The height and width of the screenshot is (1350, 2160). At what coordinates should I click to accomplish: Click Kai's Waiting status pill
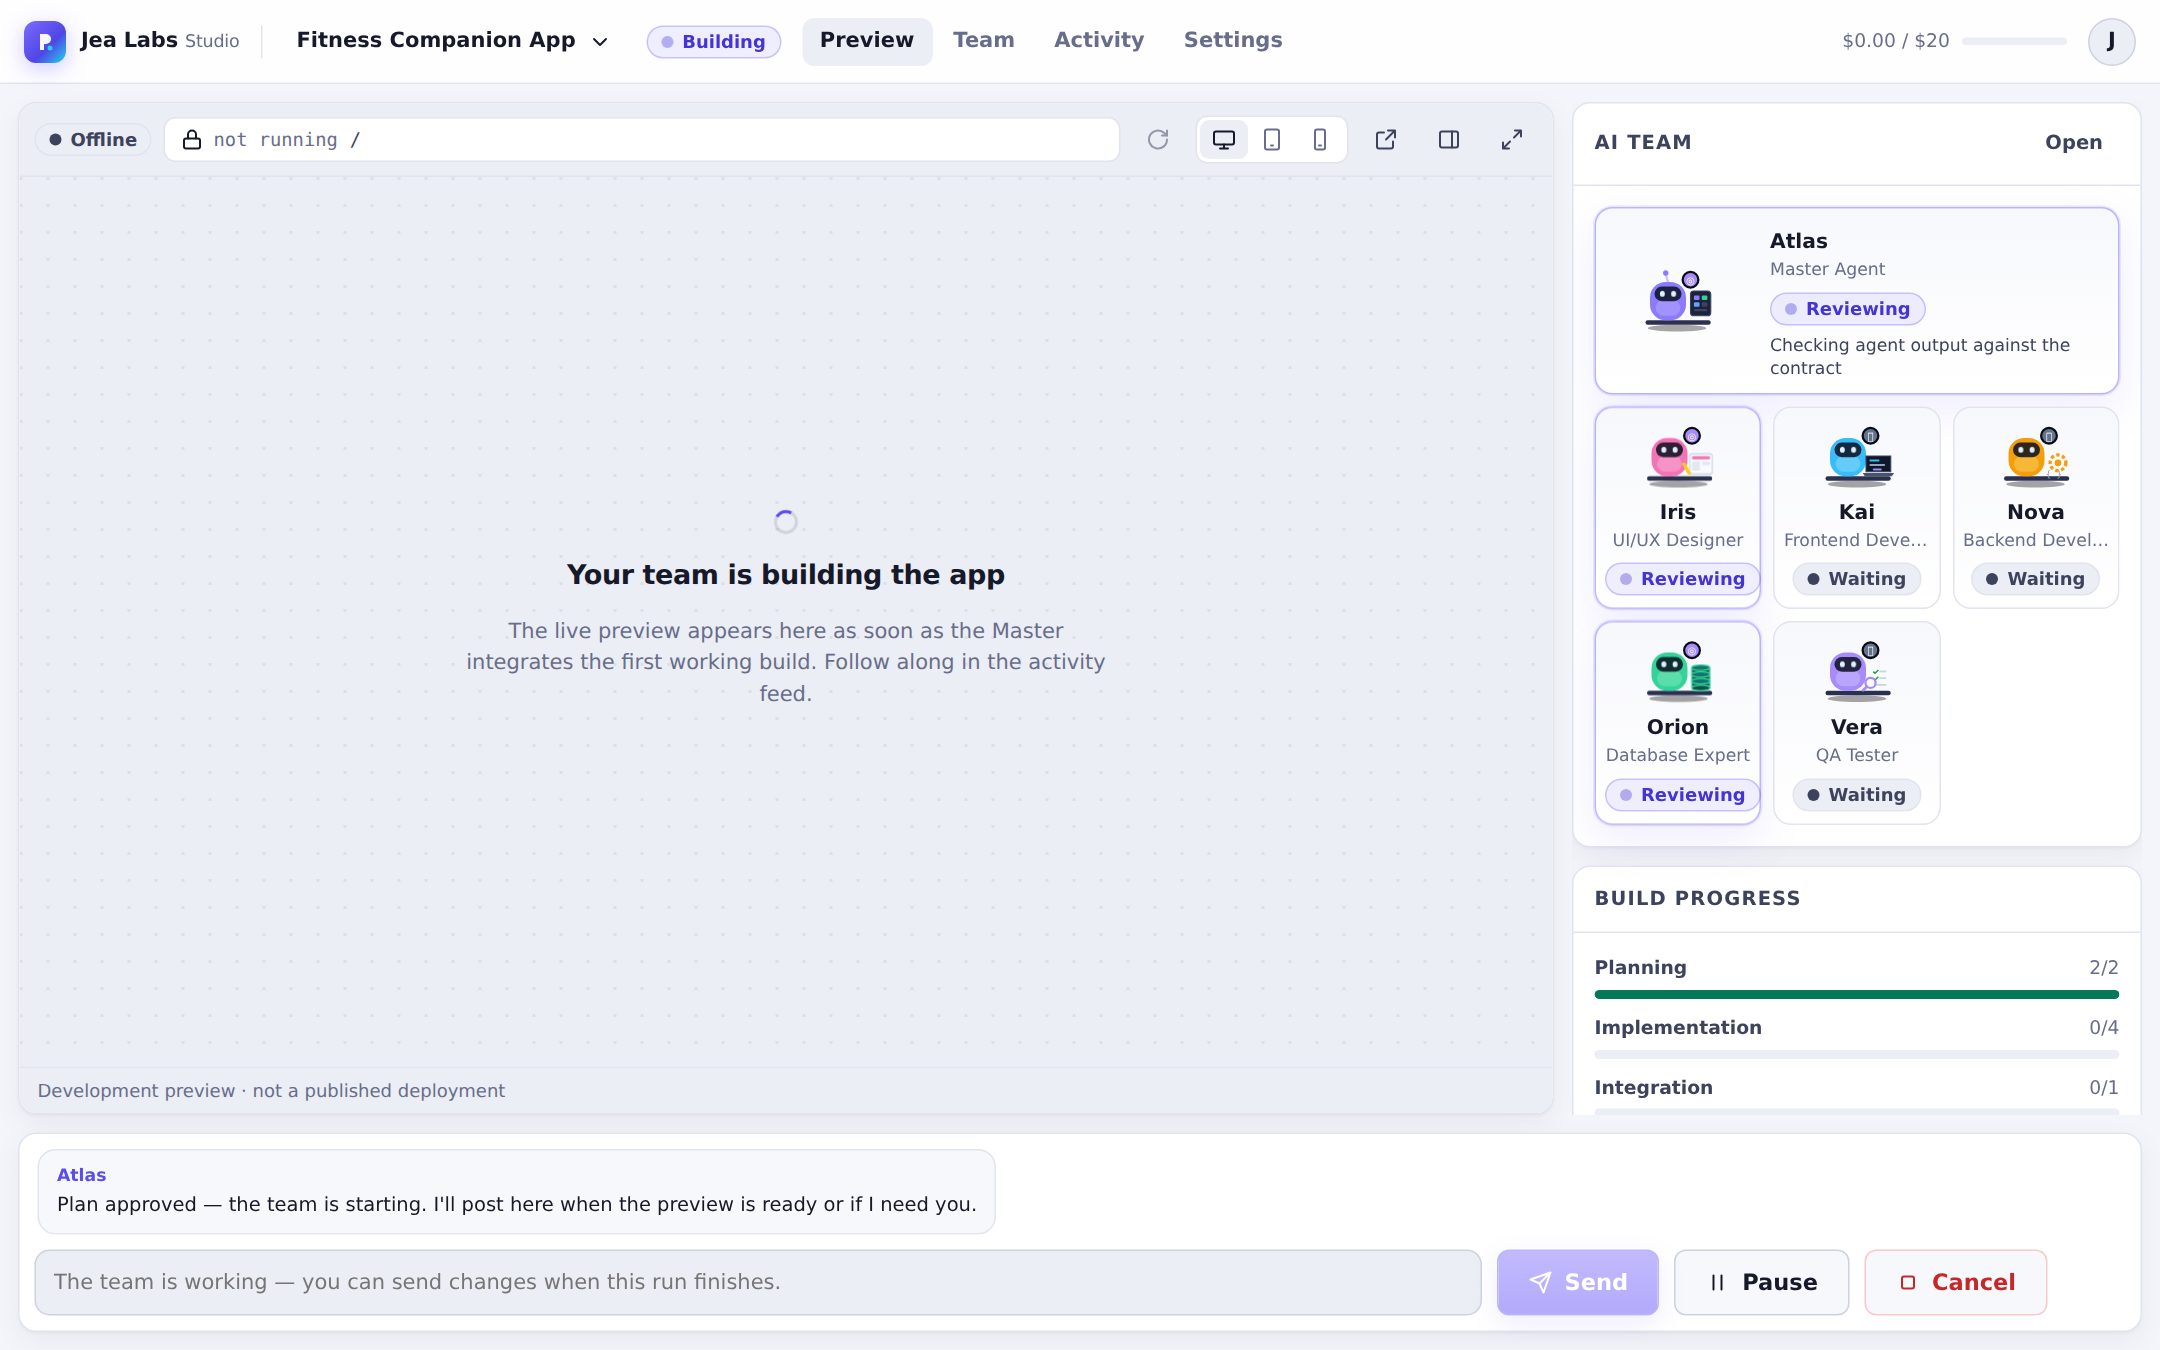coord(1857,579)
